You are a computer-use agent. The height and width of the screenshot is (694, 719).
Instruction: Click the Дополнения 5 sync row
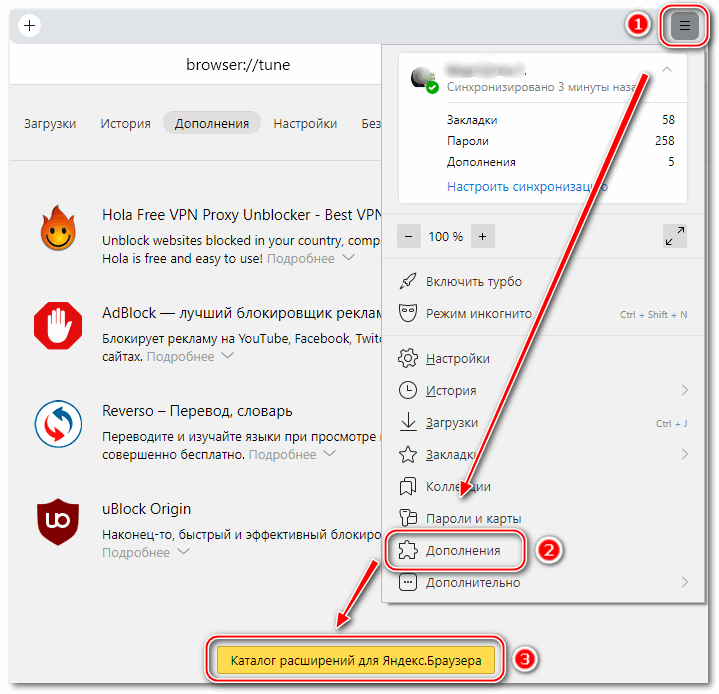560,162
